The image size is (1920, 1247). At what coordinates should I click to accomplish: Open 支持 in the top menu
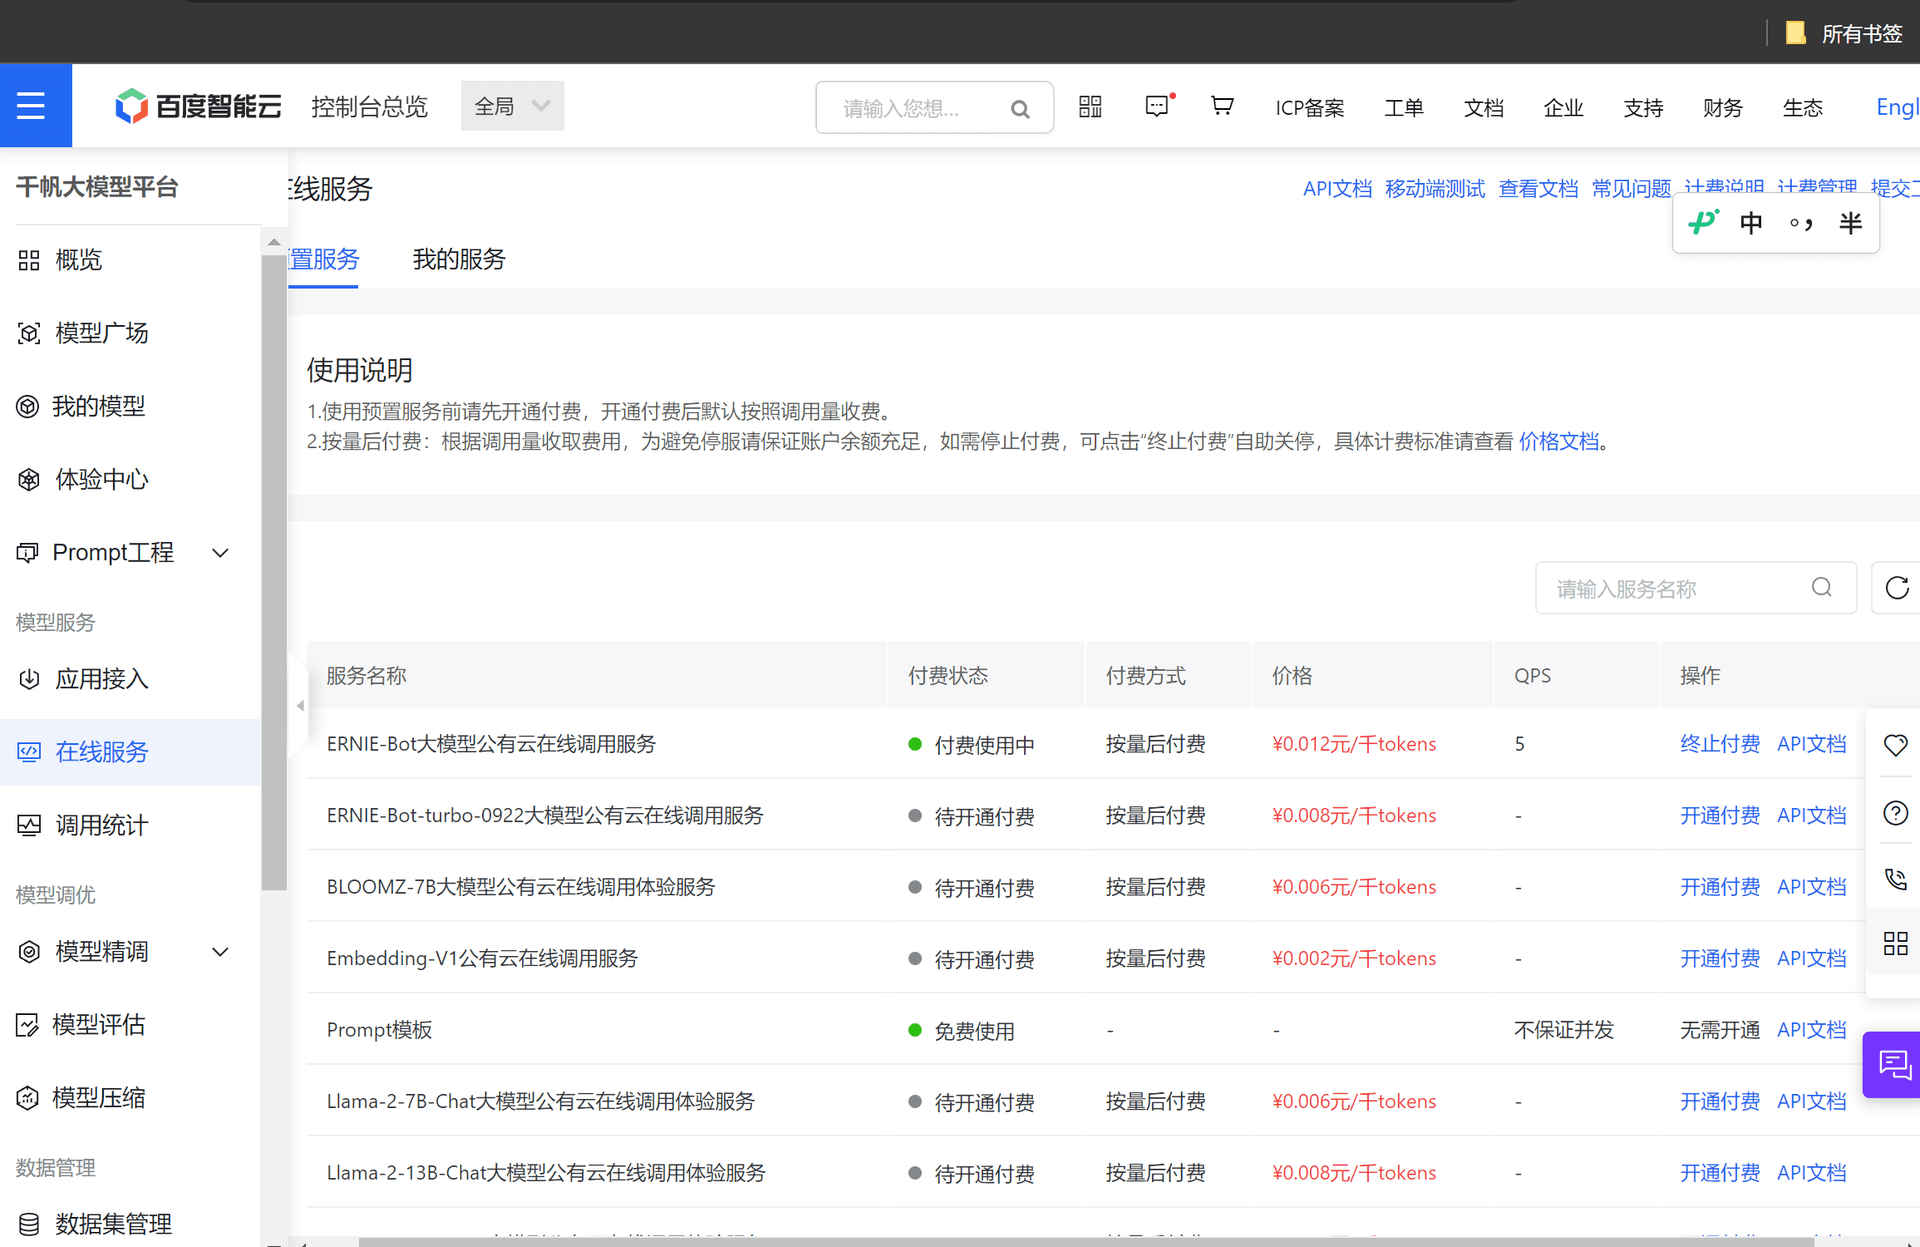1644,108
